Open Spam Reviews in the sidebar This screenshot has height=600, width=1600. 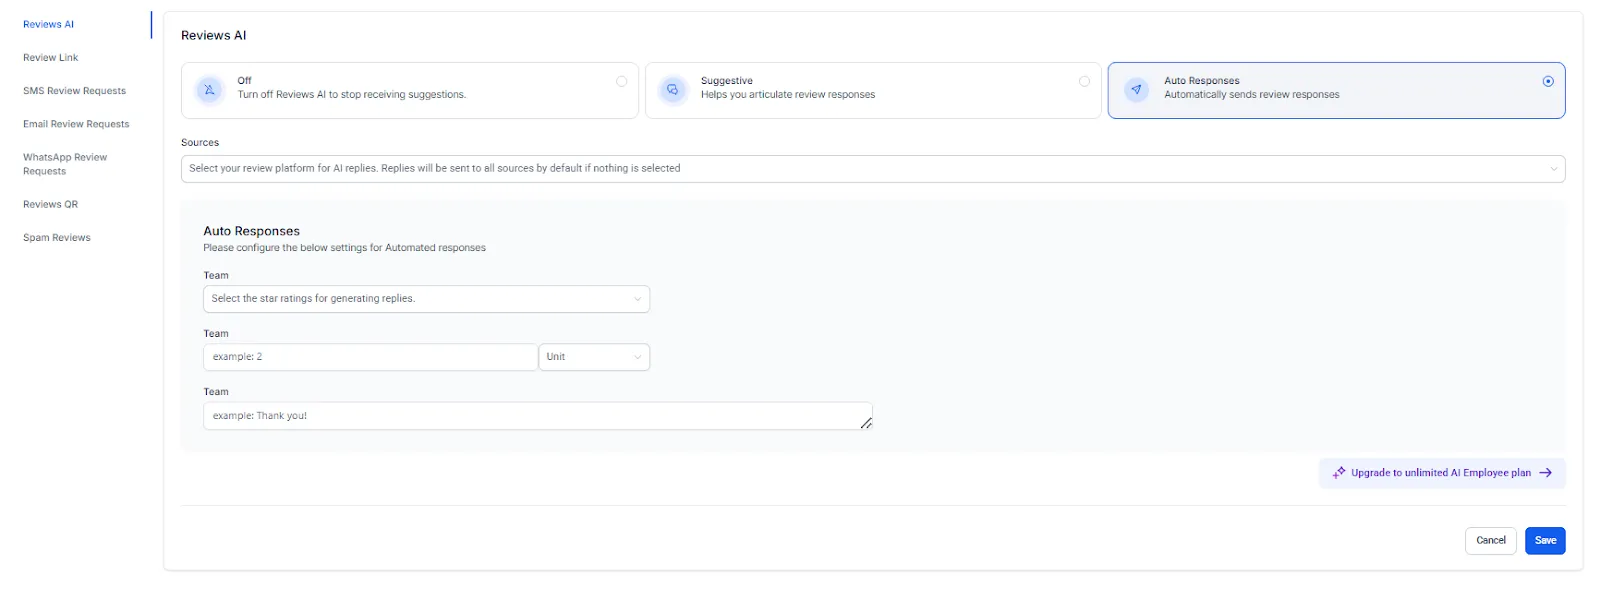[x=57, y=238]
